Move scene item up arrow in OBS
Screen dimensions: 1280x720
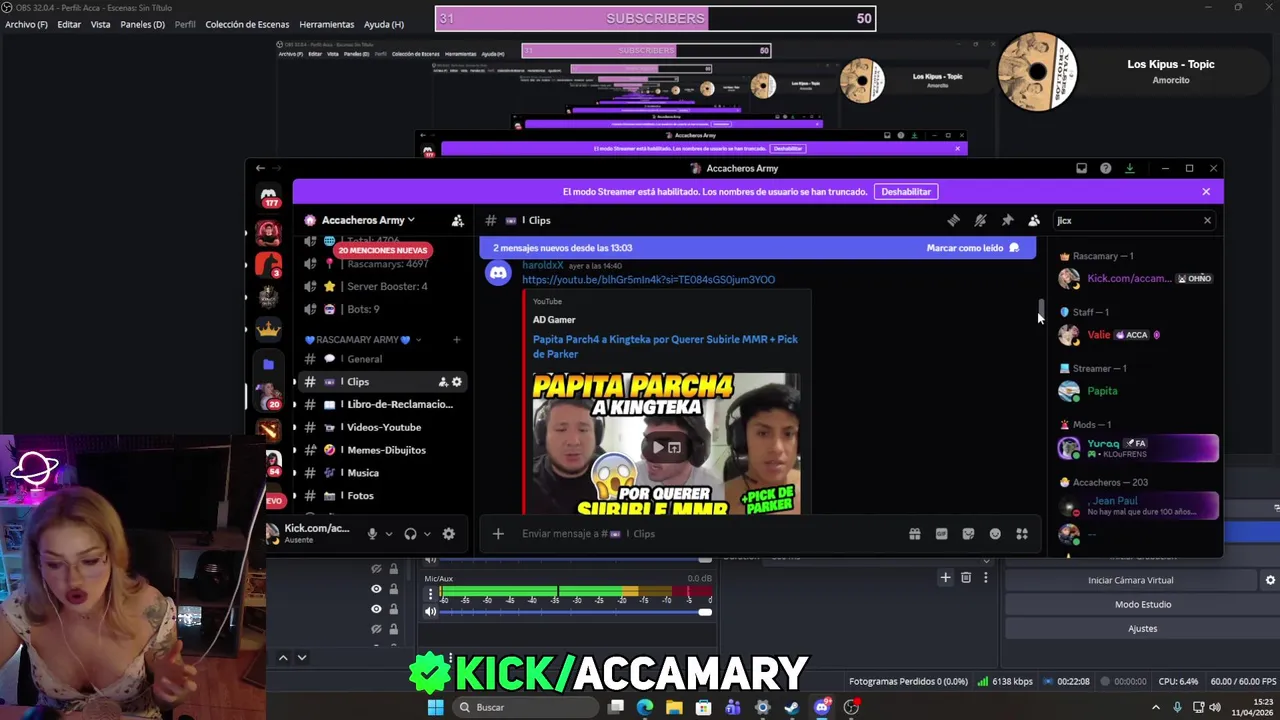coord(283,657)
